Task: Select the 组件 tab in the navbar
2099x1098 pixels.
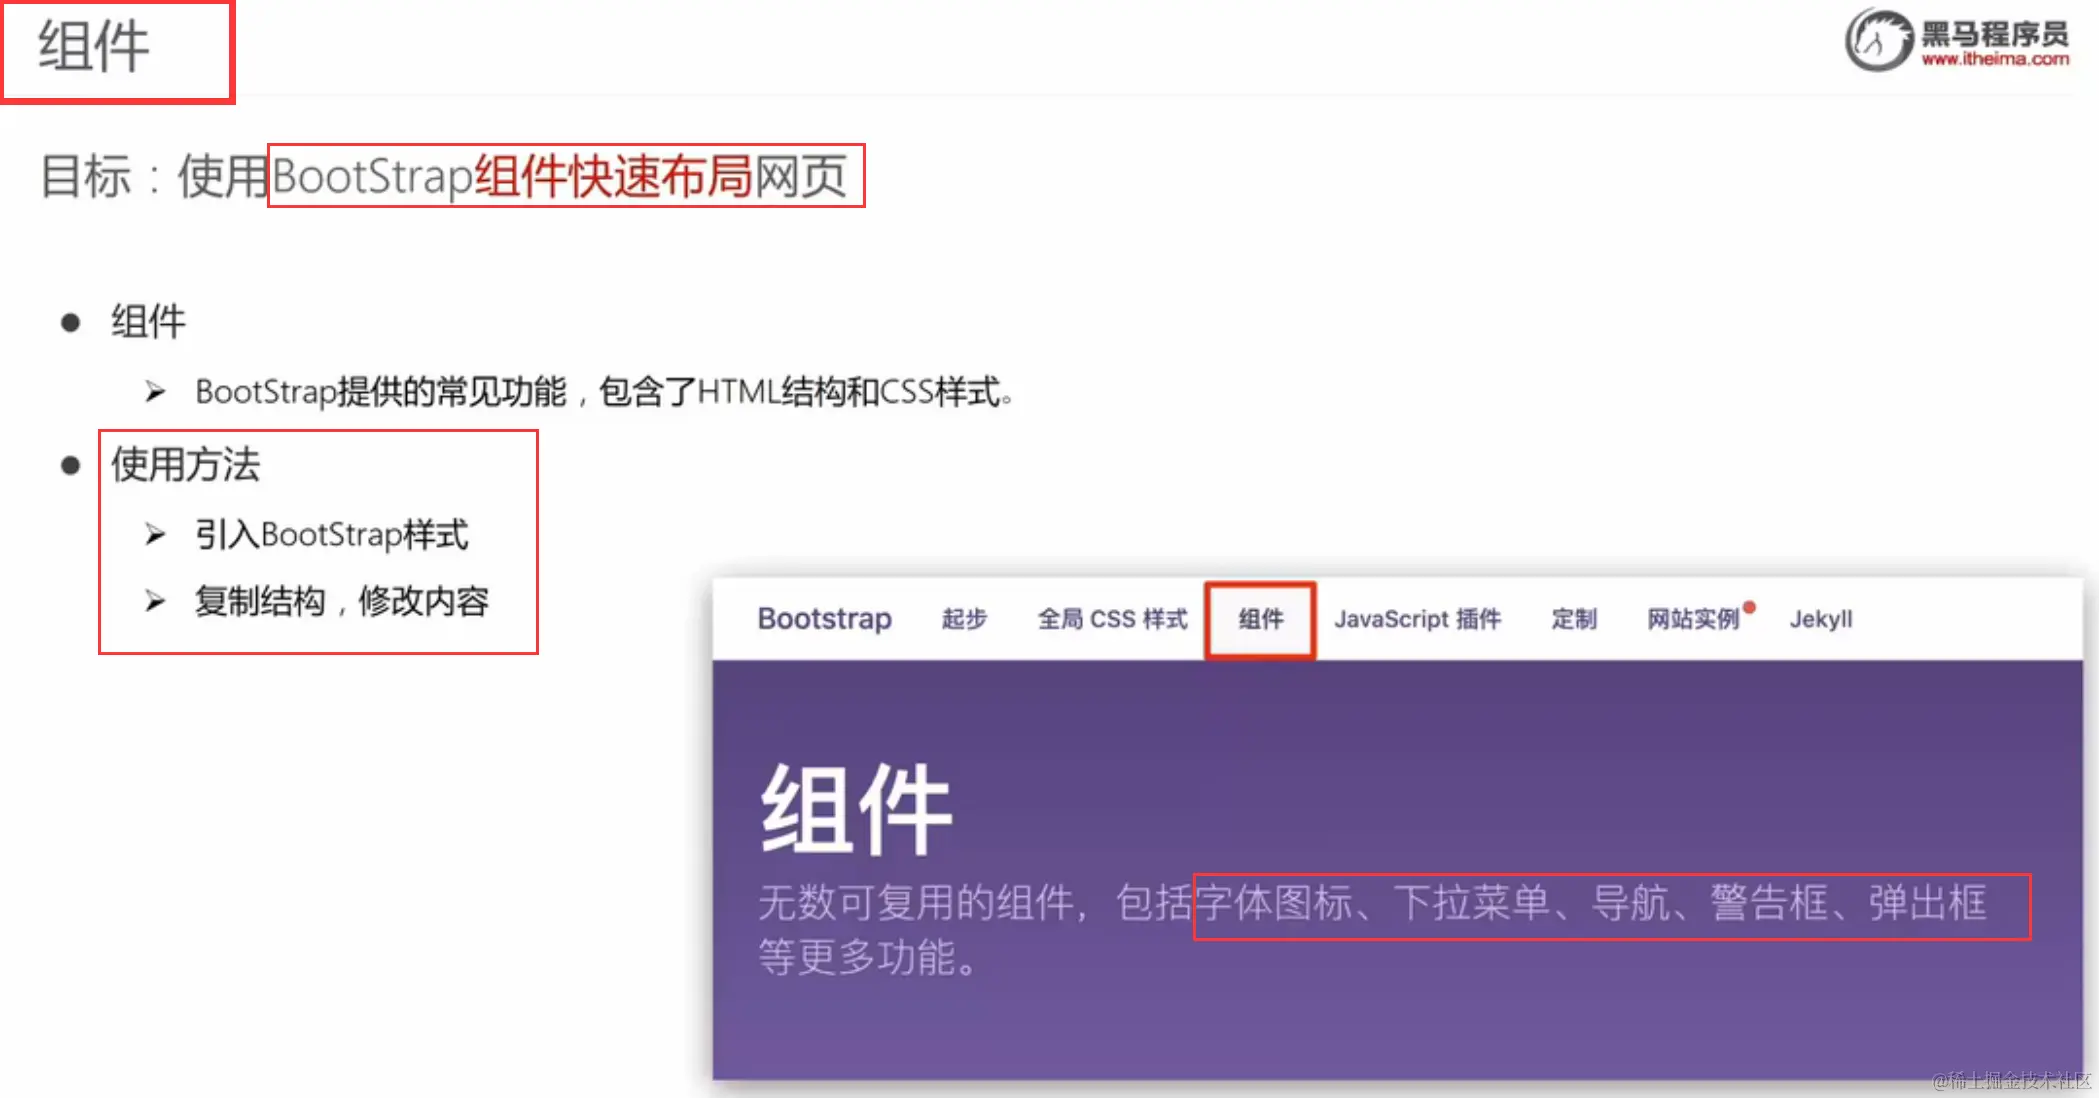Action: coord(1260,619)
